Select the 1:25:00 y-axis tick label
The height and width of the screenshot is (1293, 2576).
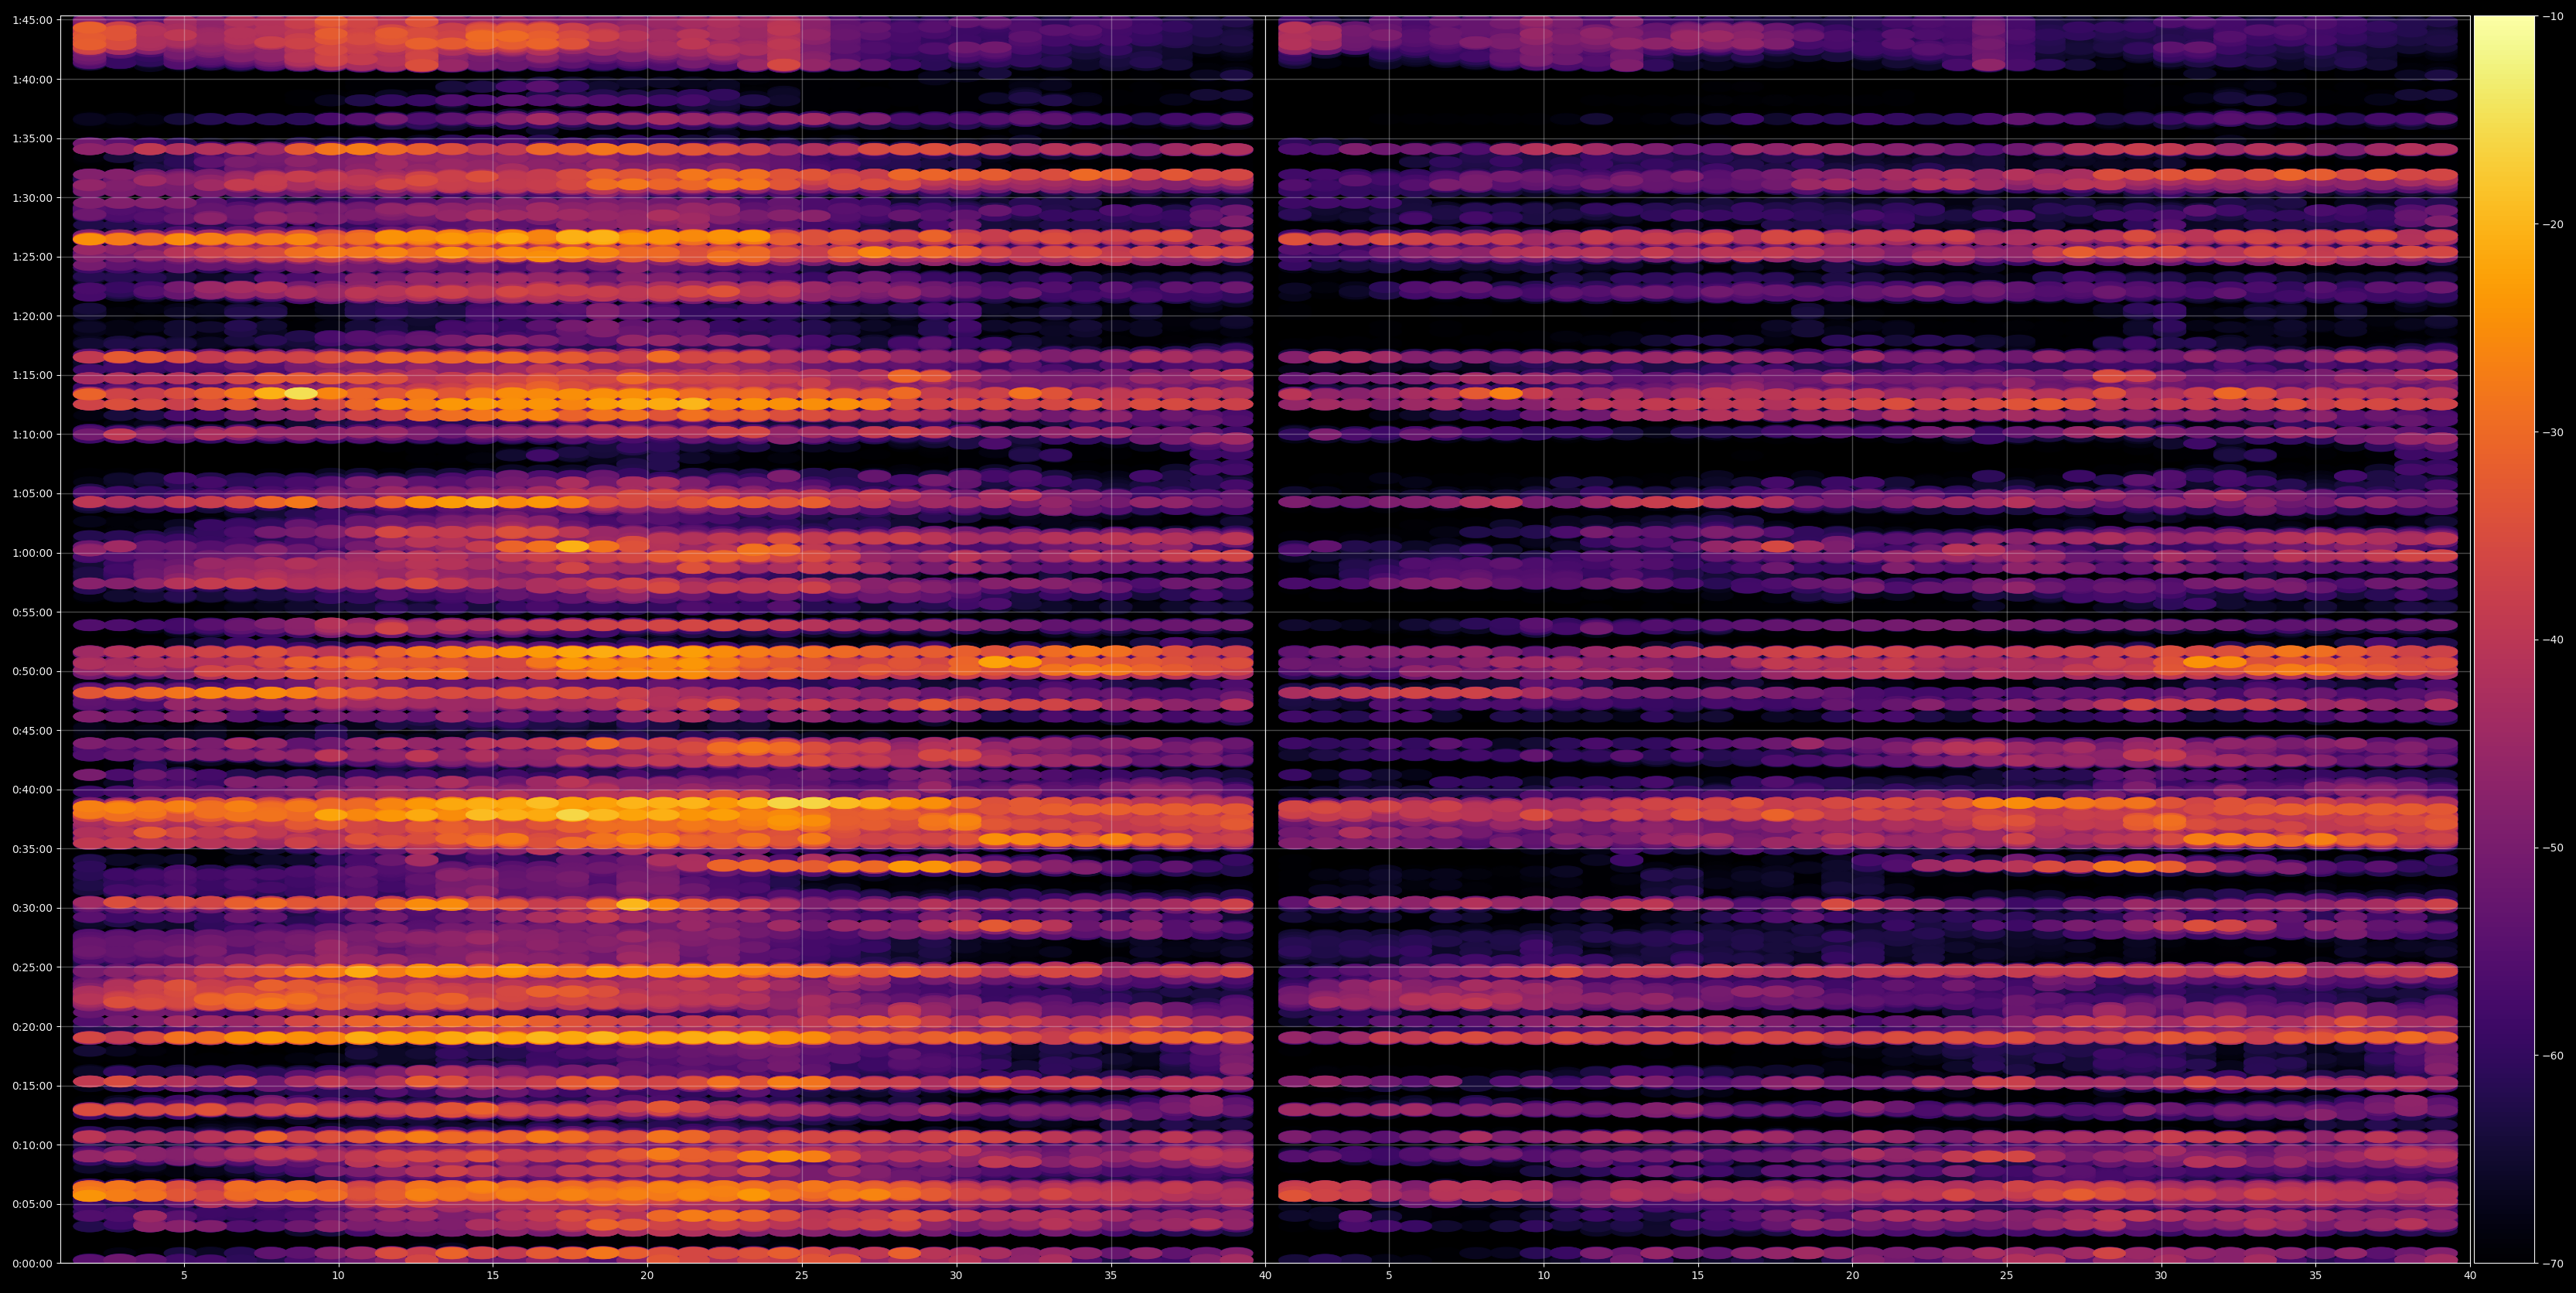[32, 257]
